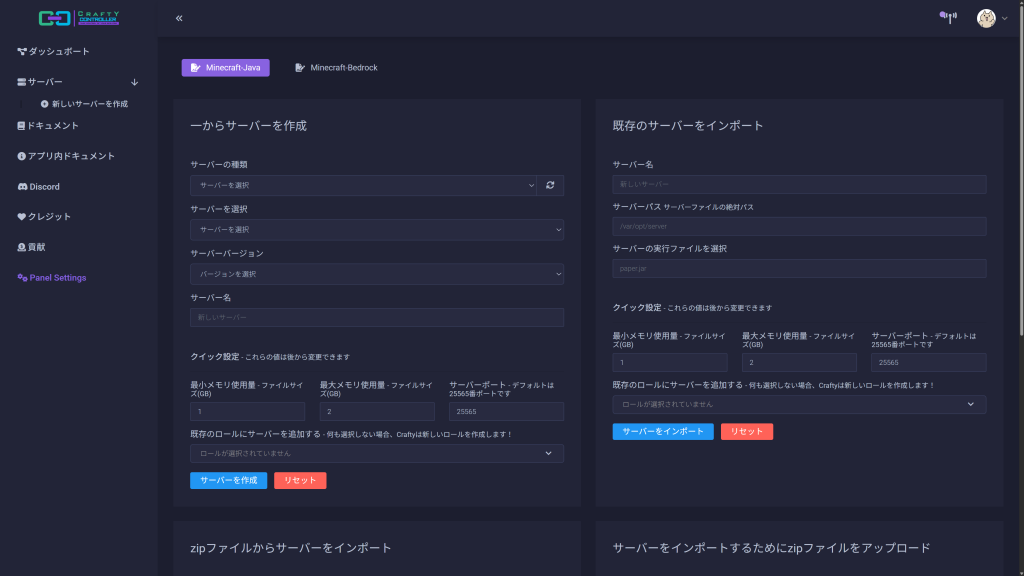Open the サーバーバージョン dropdown
This screenshot has width=1024, height=576.
tap(376, 274)
